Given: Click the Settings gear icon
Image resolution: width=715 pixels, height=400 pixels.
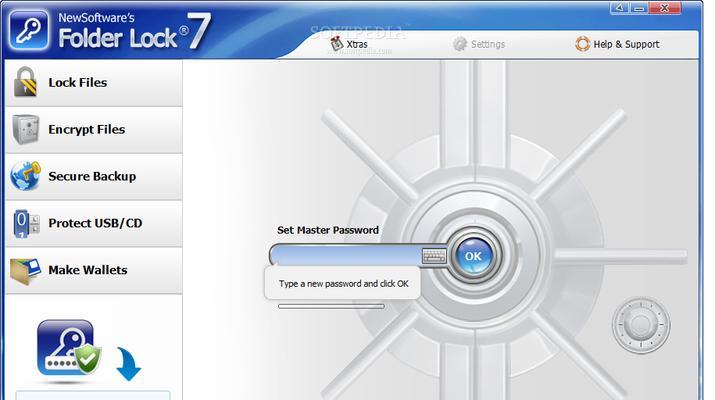Looking at the screenshot, I should 460,44.
